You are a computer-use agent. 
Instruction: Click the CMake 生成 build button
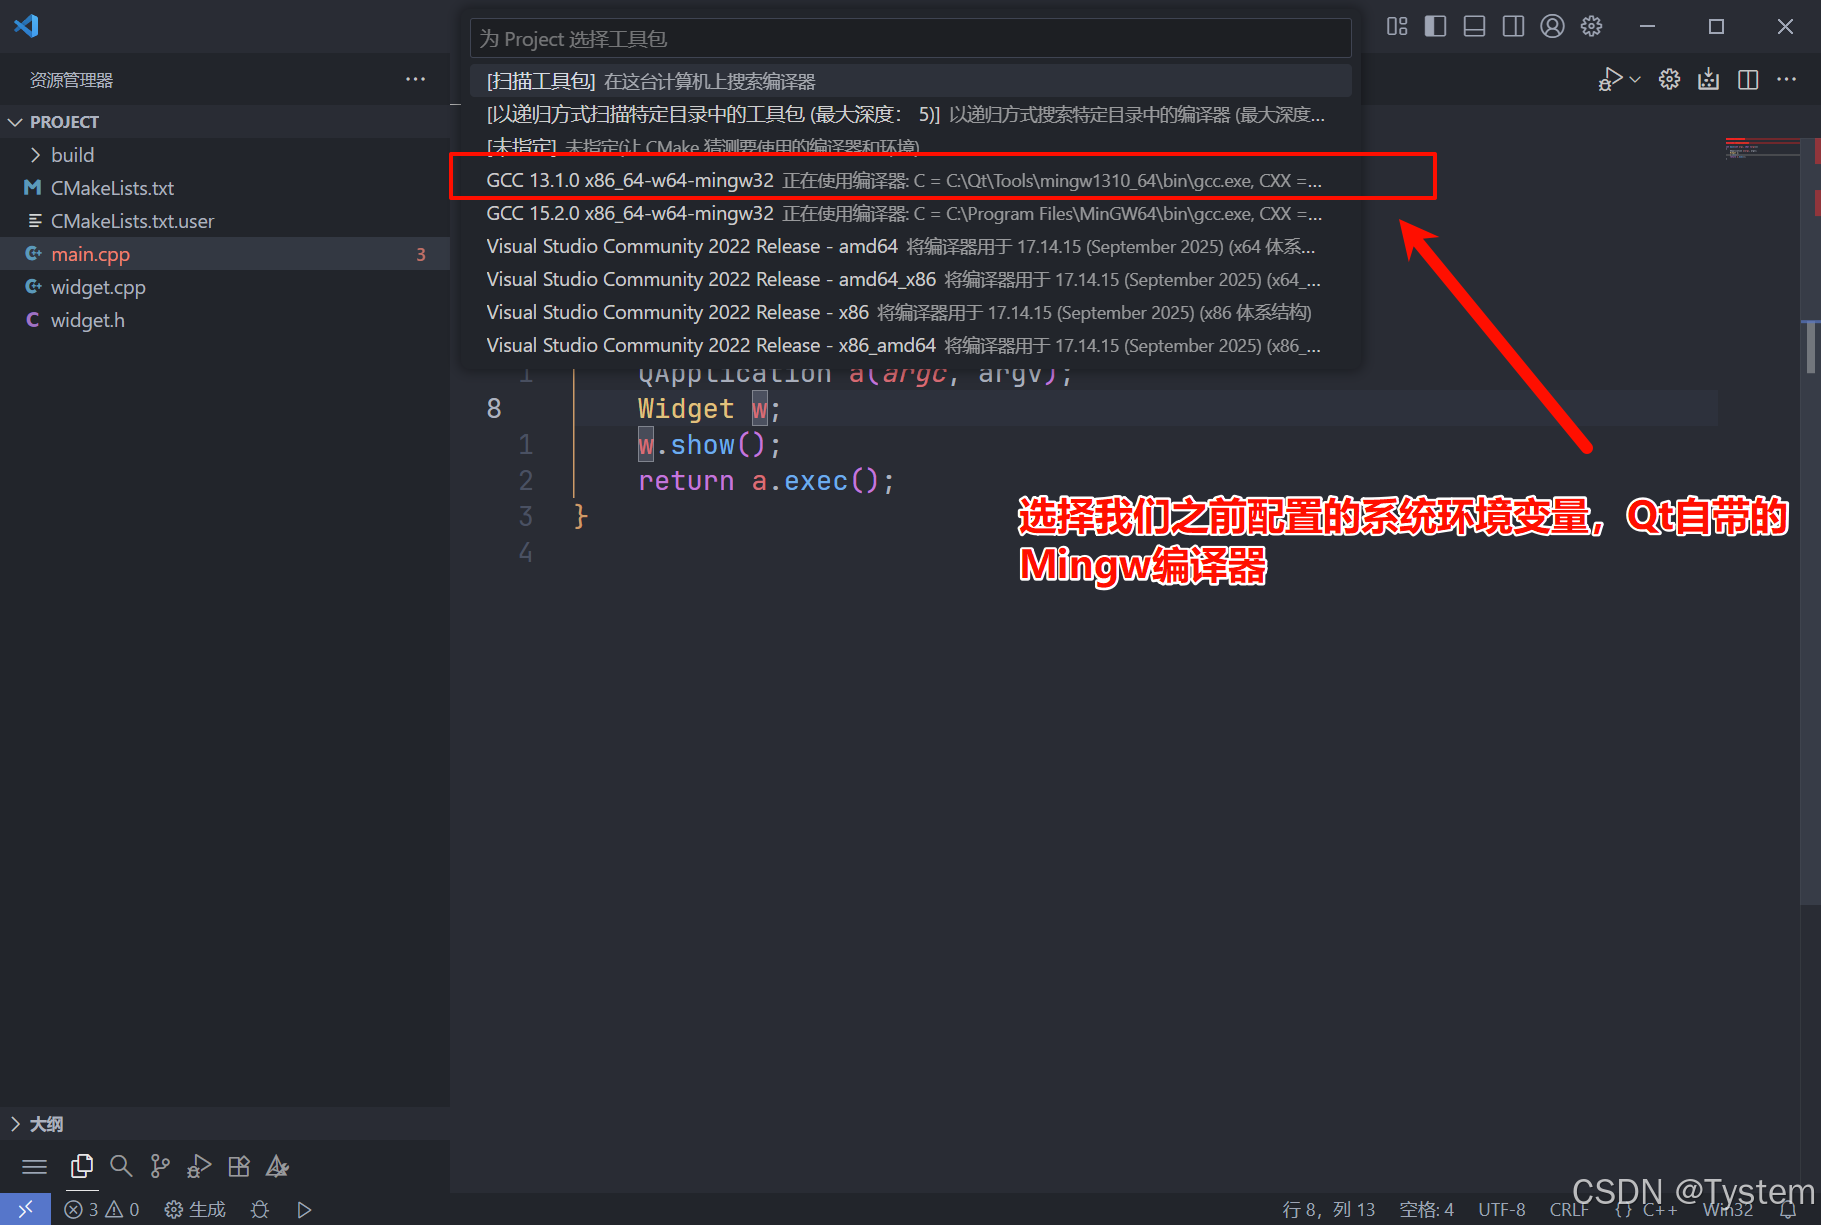click(x=195, y=1209)
